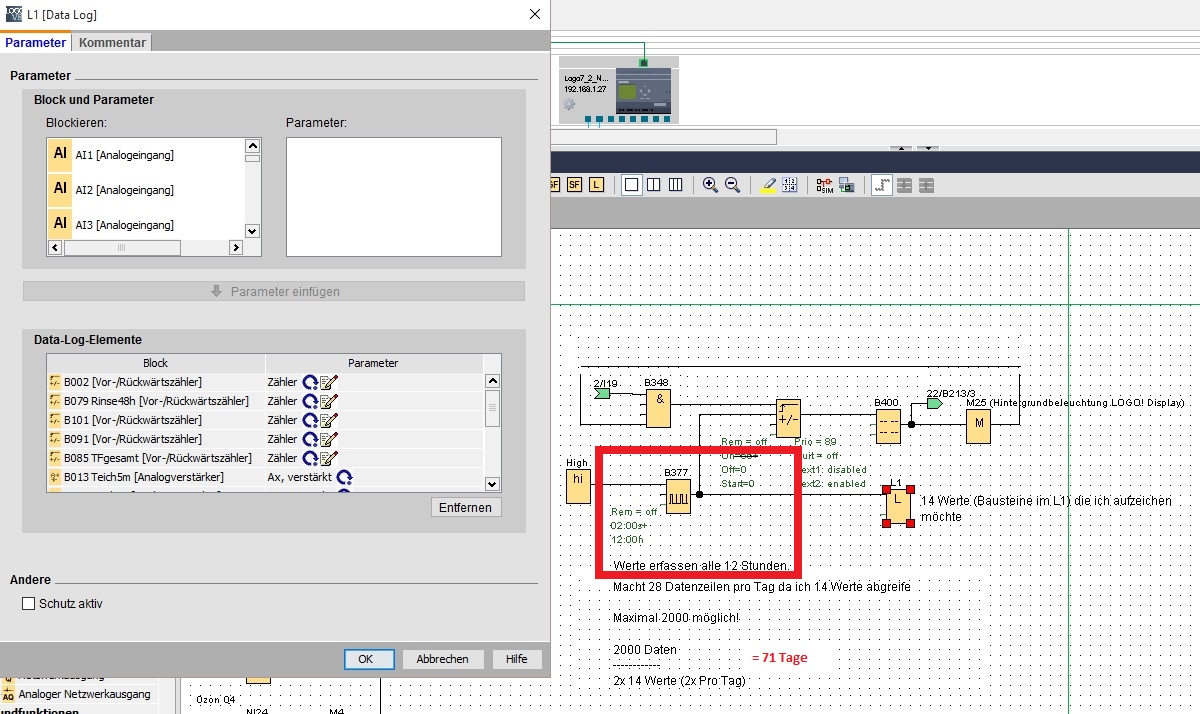This screenshot has height=714, width=1200.
Task: Enable the Schutz aktiv checkbox
Action: pyautogui.click(x=28, y=604)
